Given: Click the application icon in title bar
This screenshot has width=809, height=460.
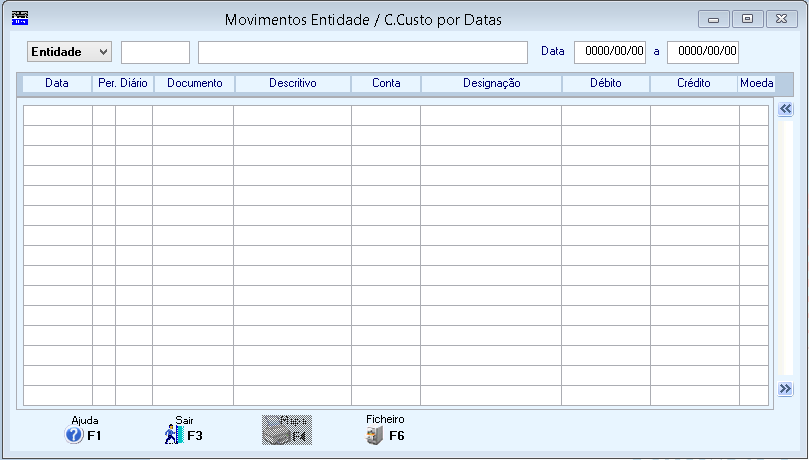Looking at the screenshot, I should pos(20,18).
